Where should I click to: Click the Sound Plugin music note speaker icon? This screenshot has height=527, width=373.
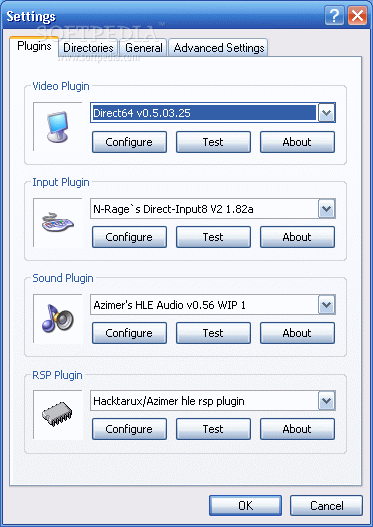coord(58,318)
